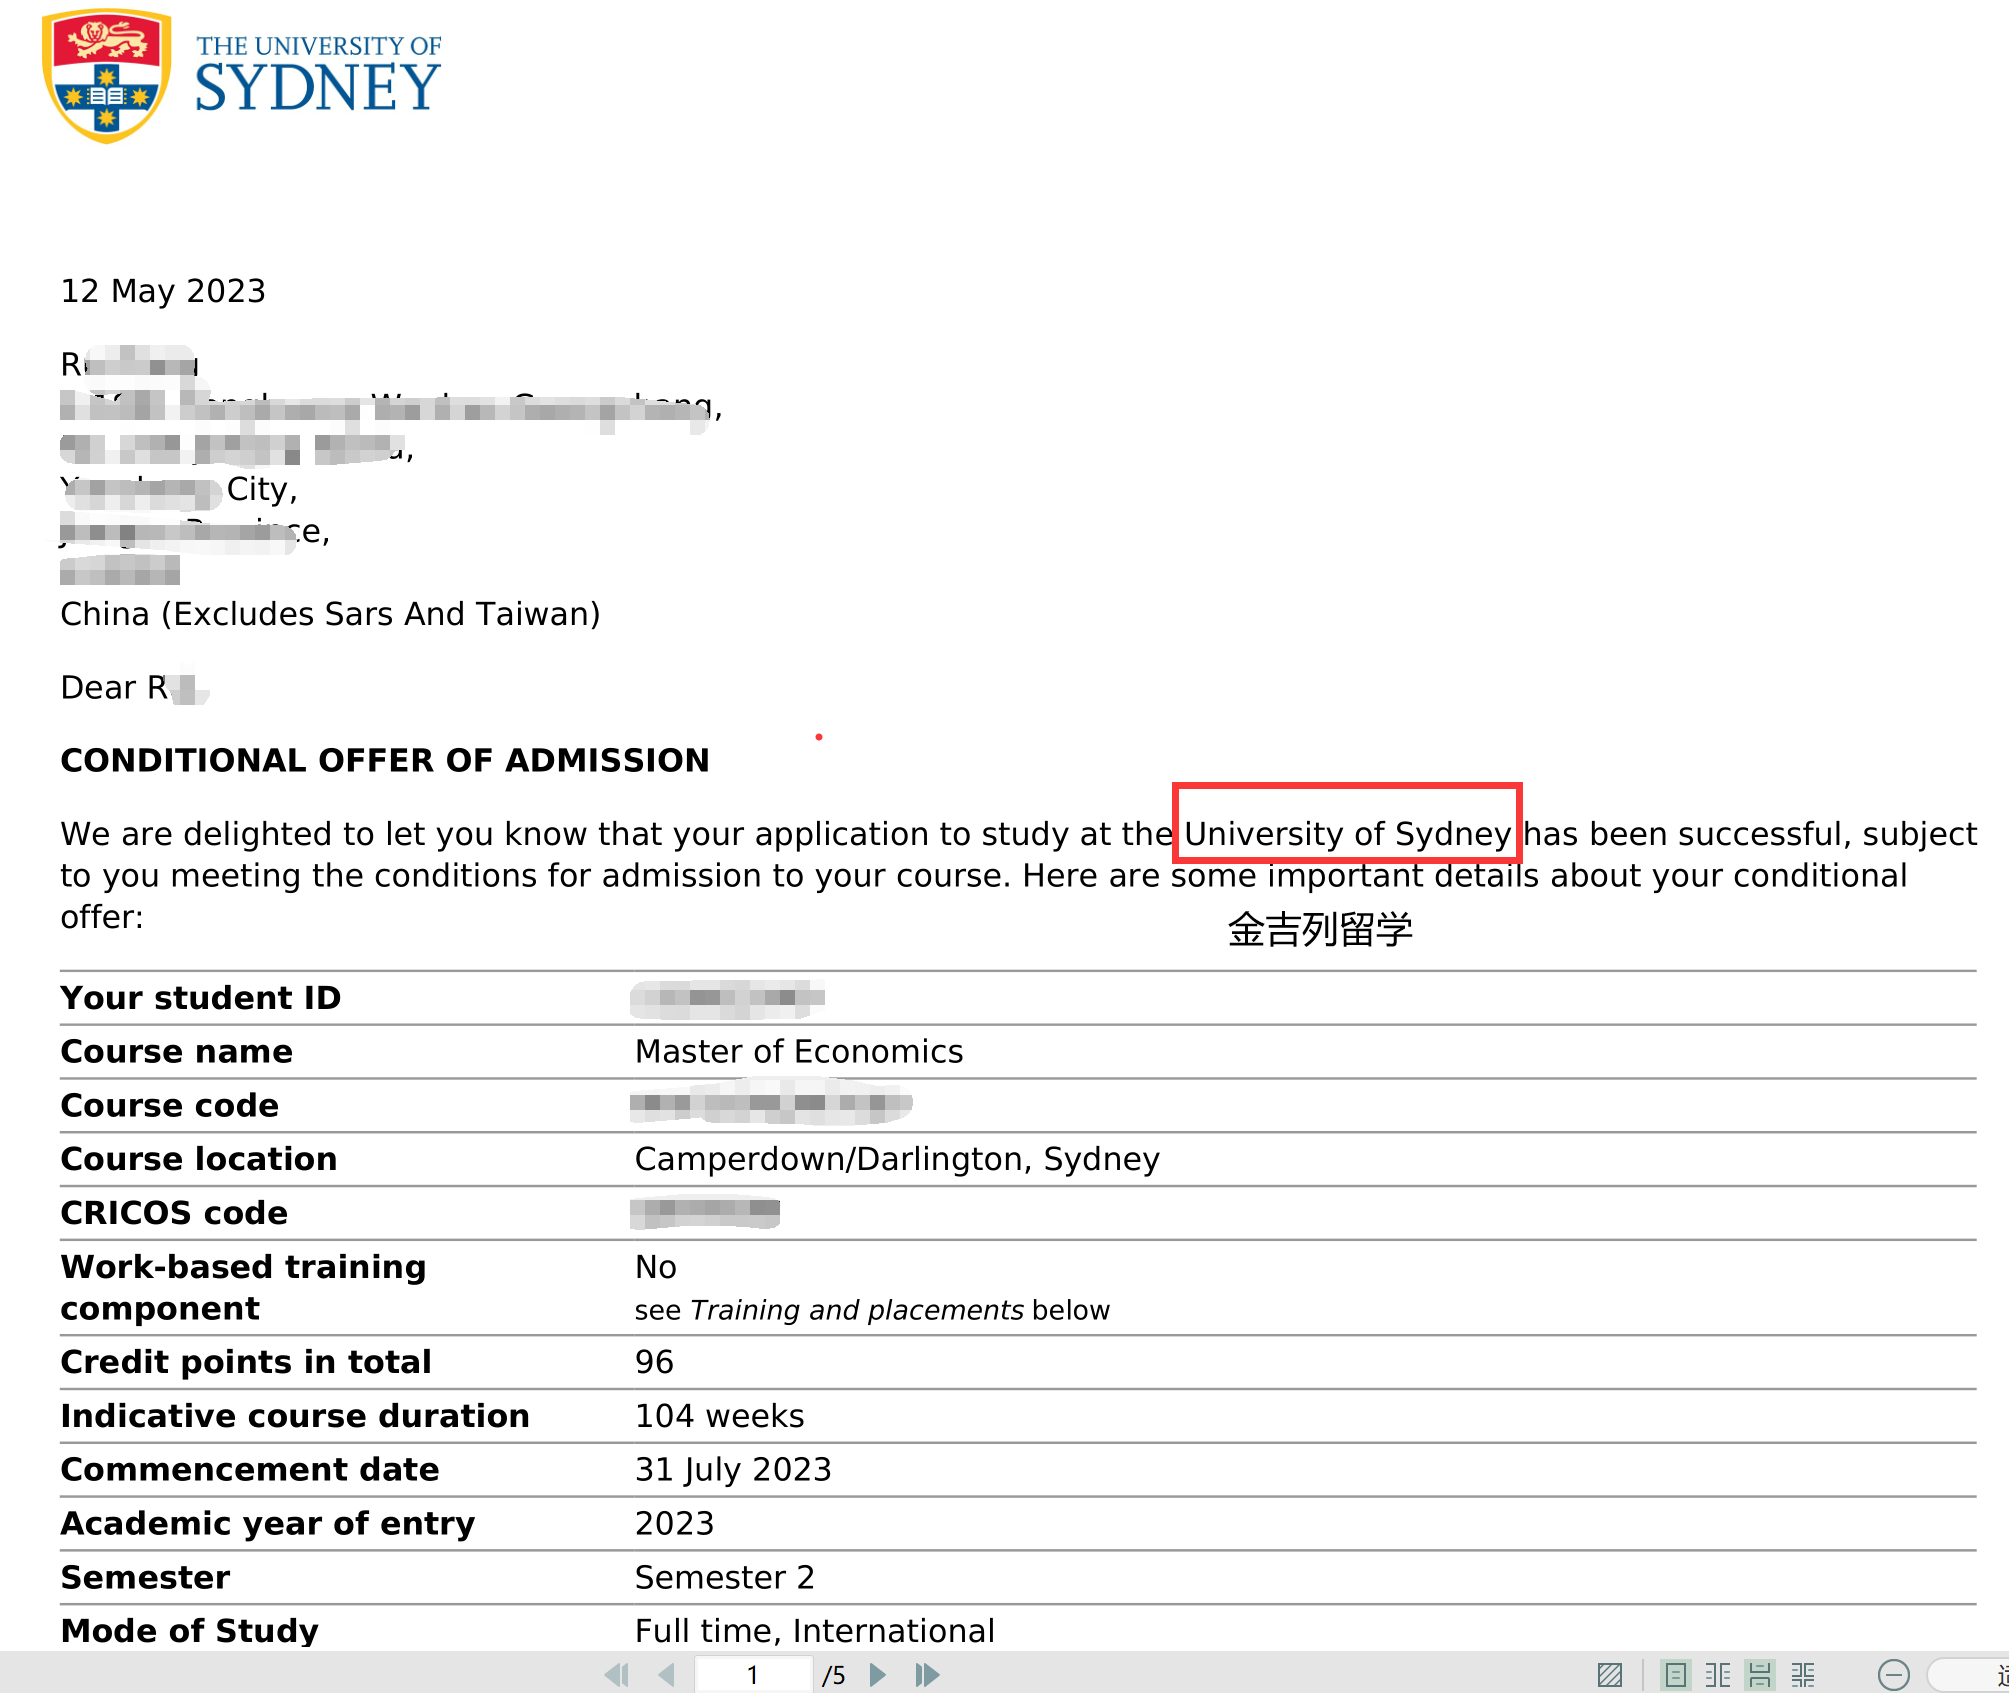
Task: Jump to the last page
Action: [927, 1674]
